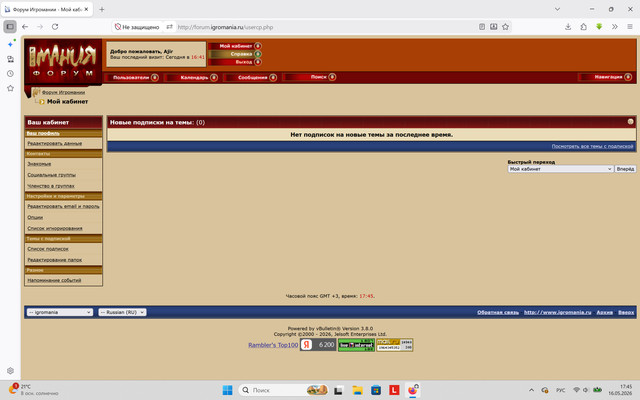Open 'Архив' footer link

[604, 312]
